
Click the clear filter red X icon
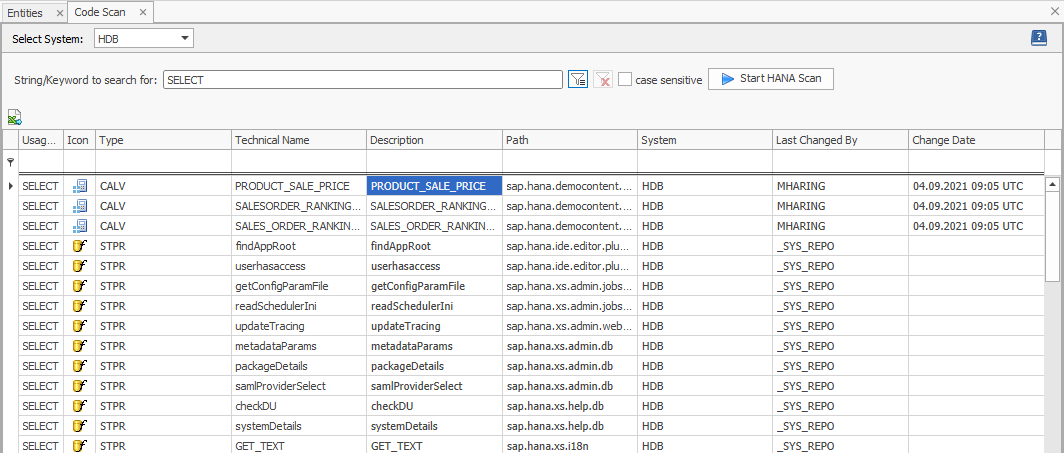click(x=602, y=80)
